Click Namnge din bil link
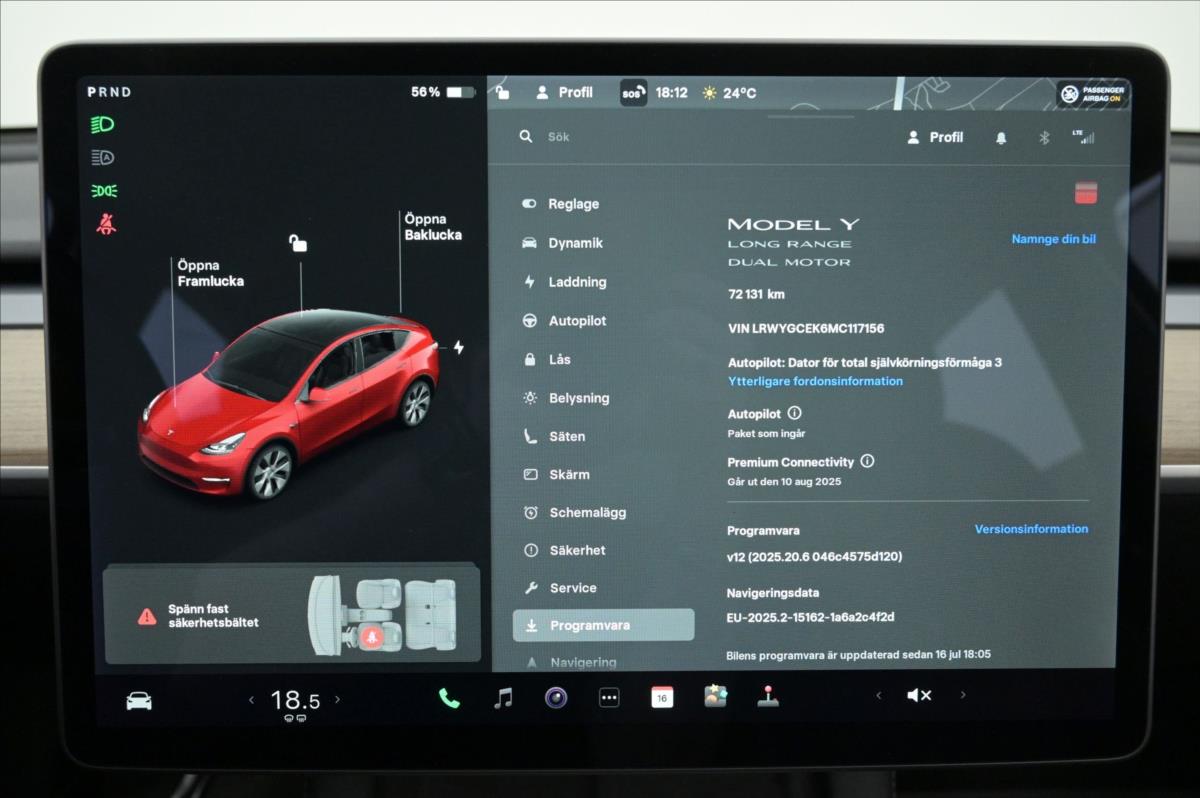The image size is (1200, 798). (1054, 240)
